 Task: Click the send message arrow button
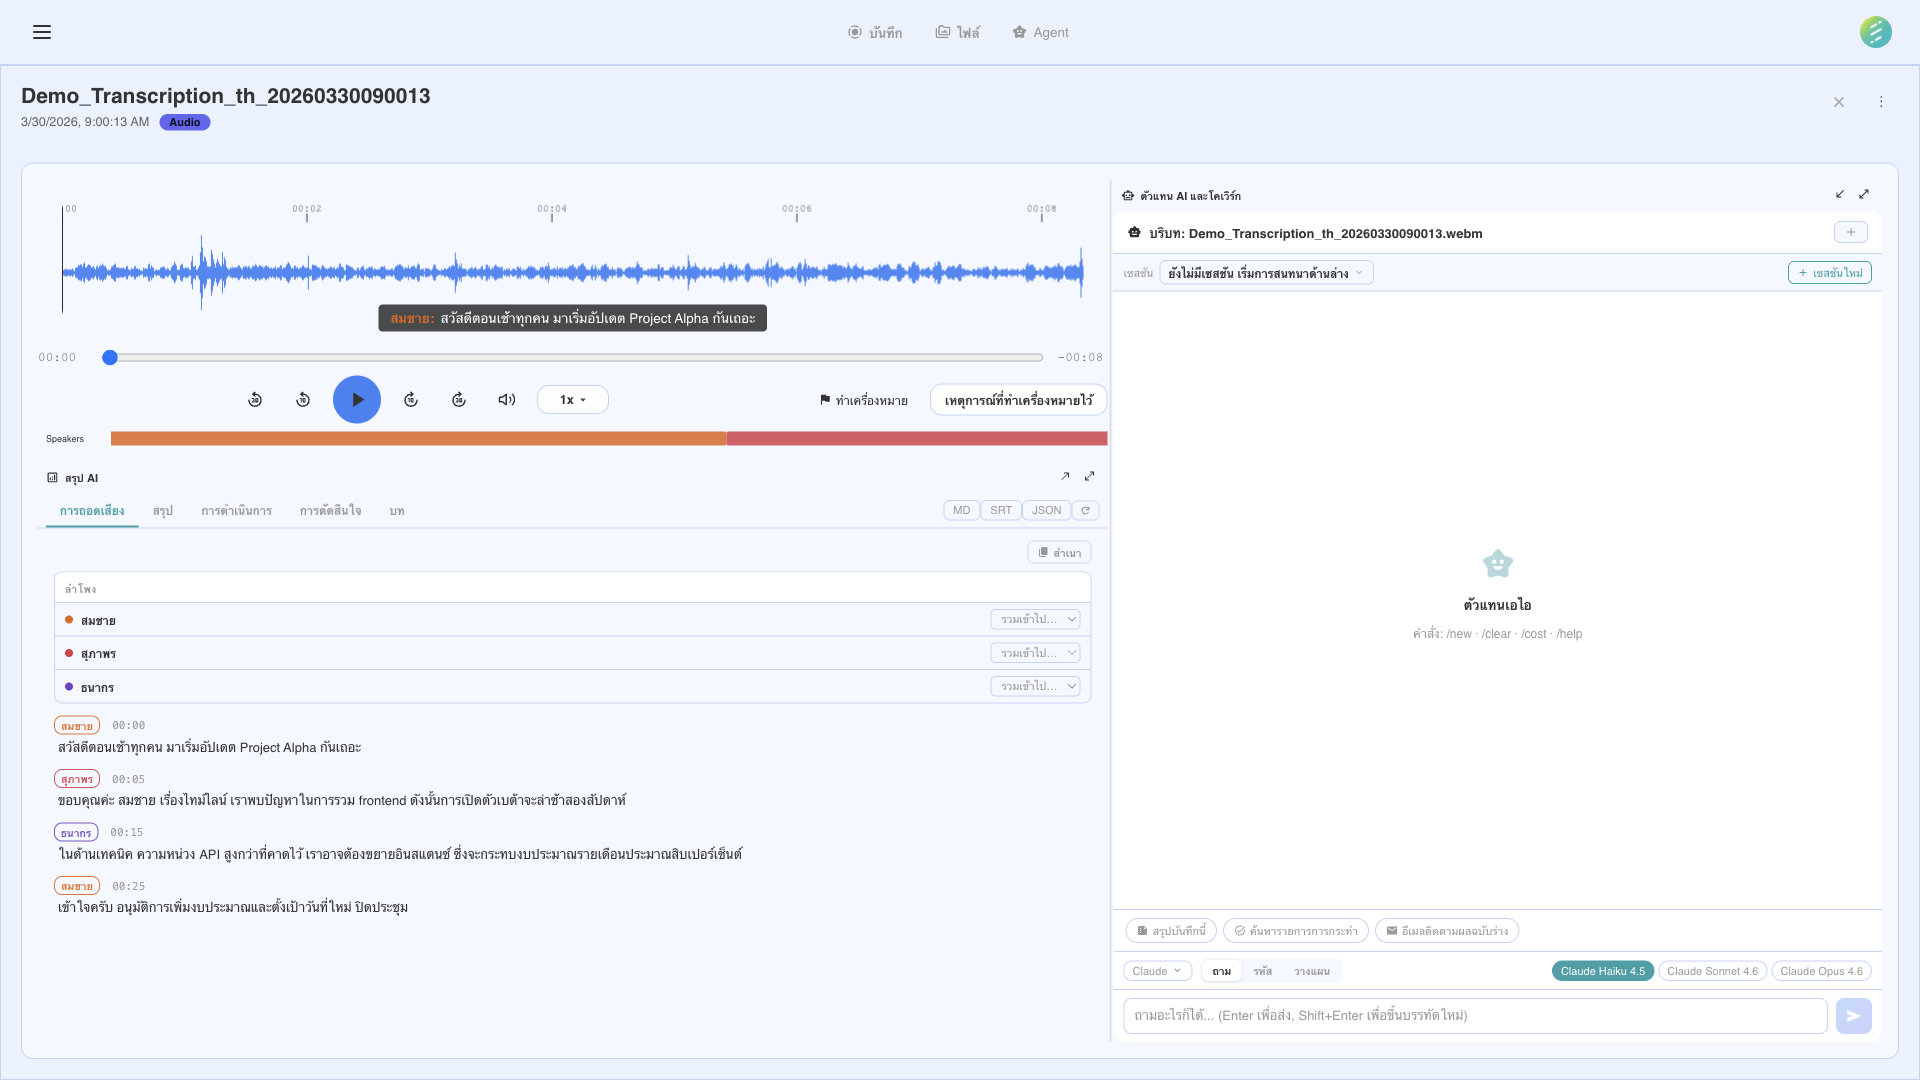1853,1016
